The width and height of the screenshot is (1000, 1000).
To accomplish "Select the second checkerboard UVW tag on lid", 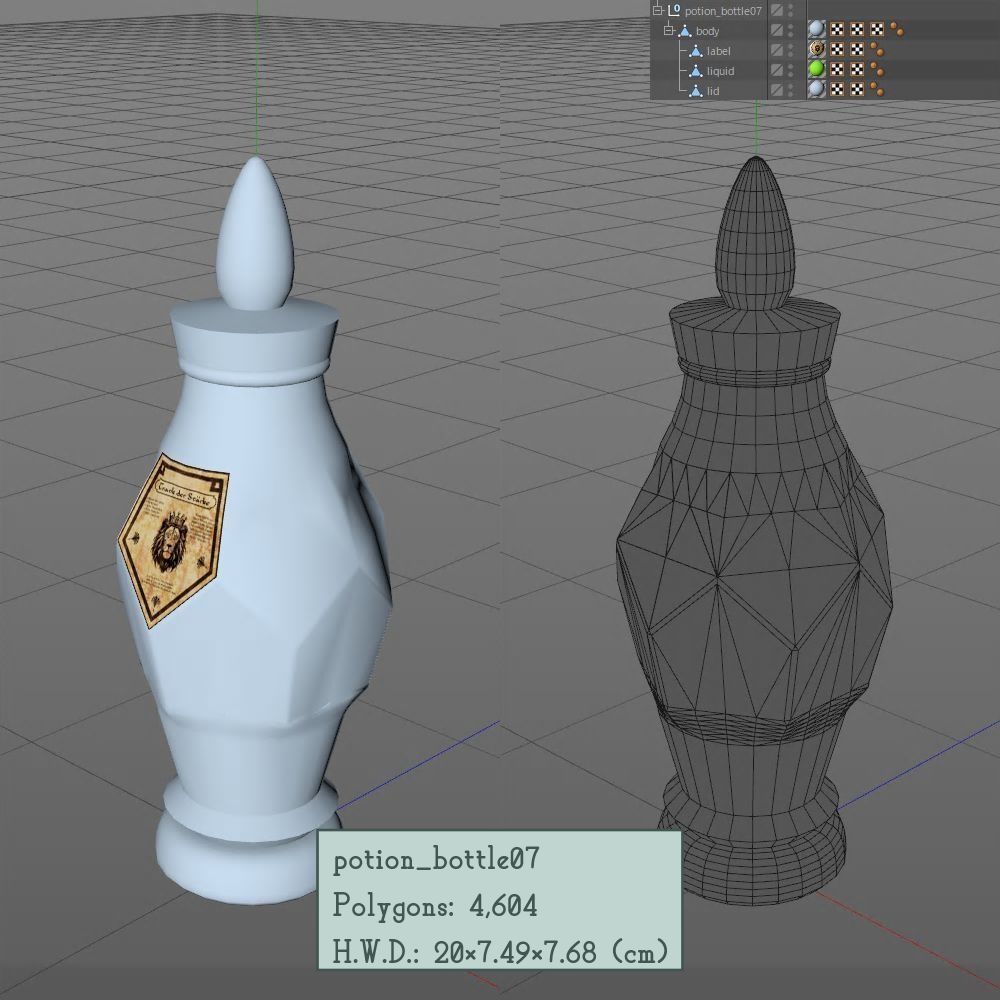I will point(857,89).
